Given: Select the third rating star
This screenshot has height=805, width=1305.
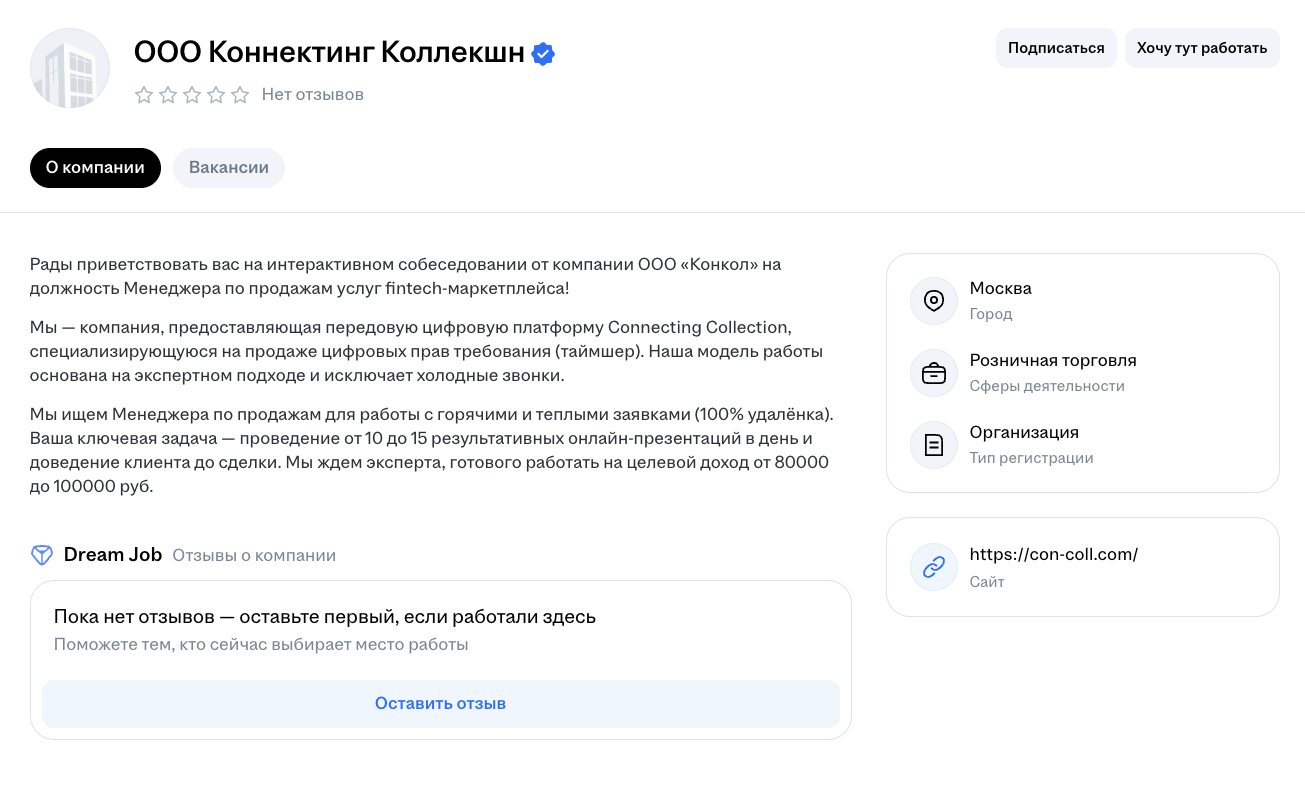Looking at the screenshot, I should click(192, 95).
